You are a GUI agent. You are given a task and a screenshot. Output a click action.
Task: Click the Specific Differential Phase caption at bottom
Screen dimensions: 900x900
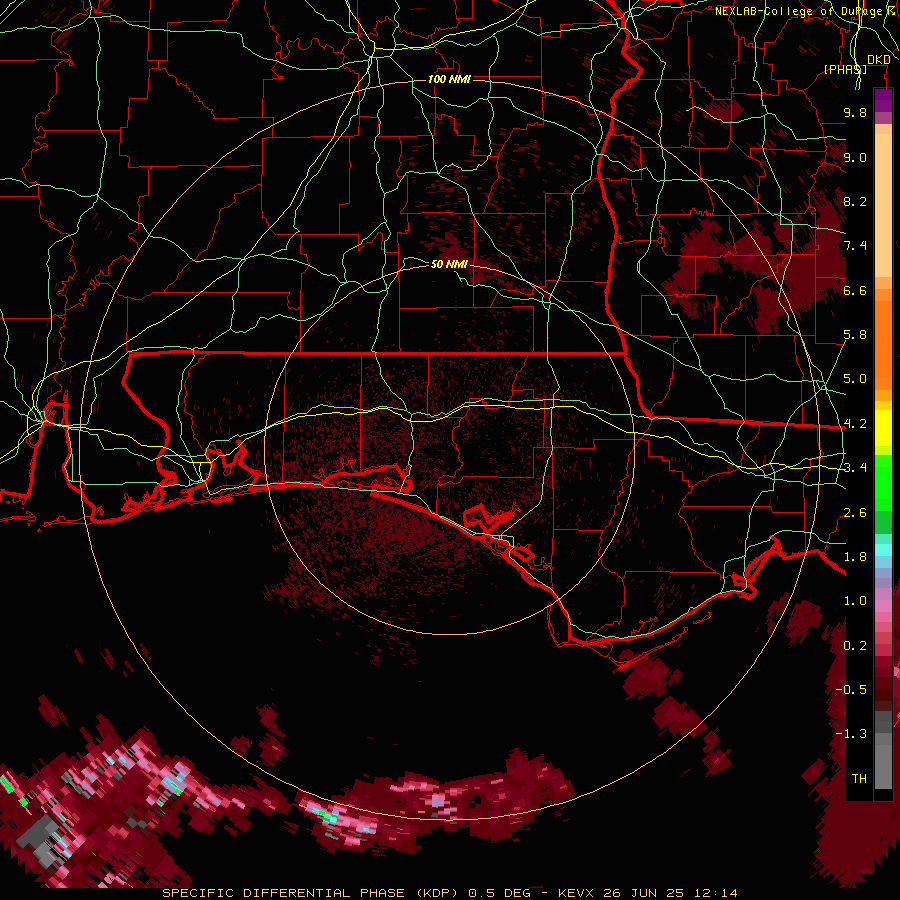click(x=449, y=893)
